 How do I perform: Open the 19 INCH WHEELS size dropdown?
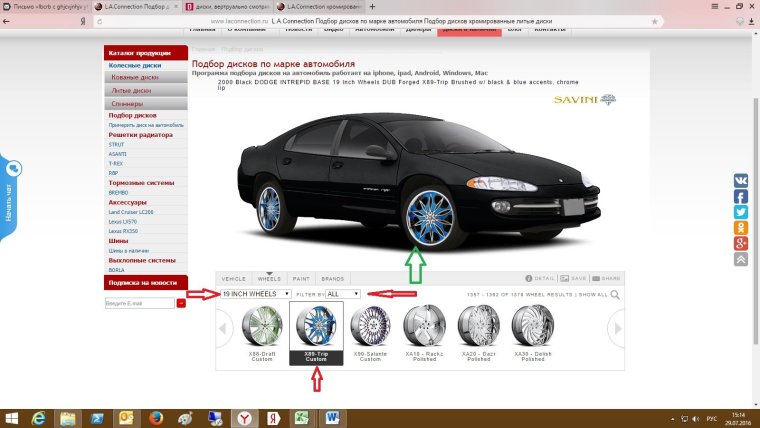[256, 294]
